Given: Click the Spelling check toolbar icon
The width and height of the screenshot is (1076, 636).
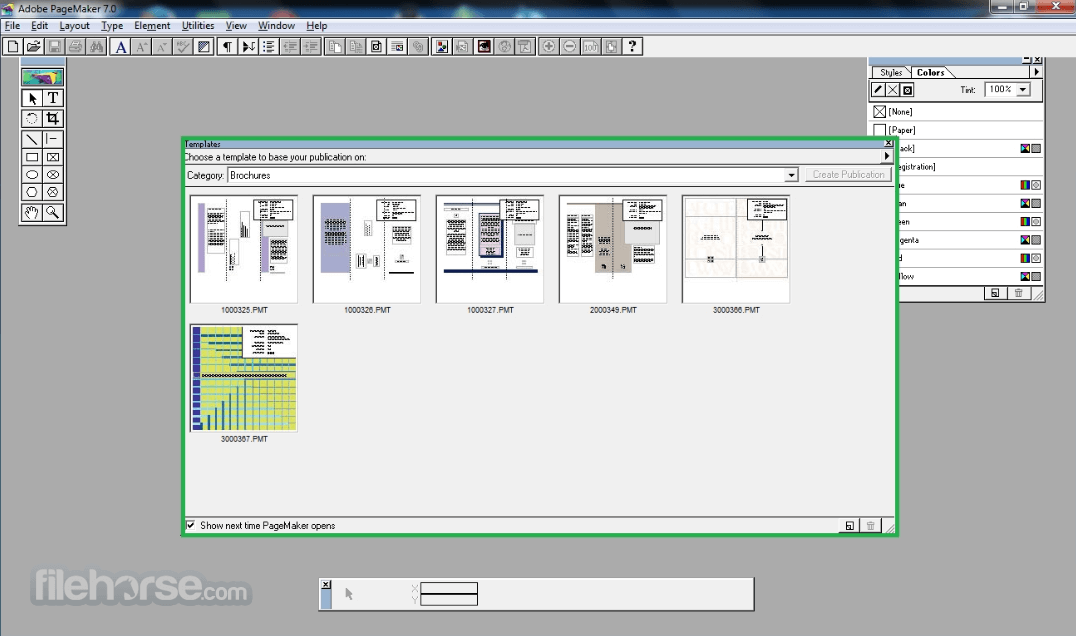Looking at the screenshot, I should (x=183, y=47).
